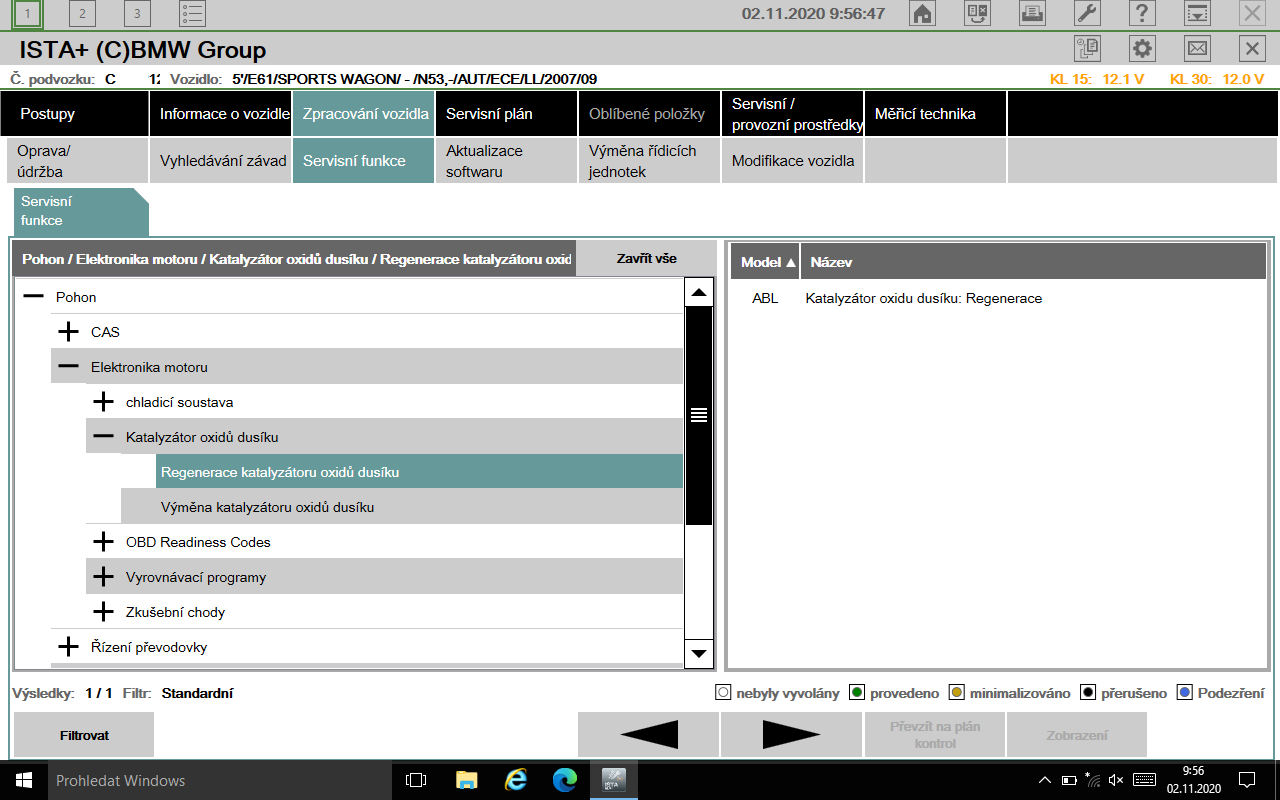Expand the CAS tree node
The height and width of the screenshot is (800, 1280).
69,332
